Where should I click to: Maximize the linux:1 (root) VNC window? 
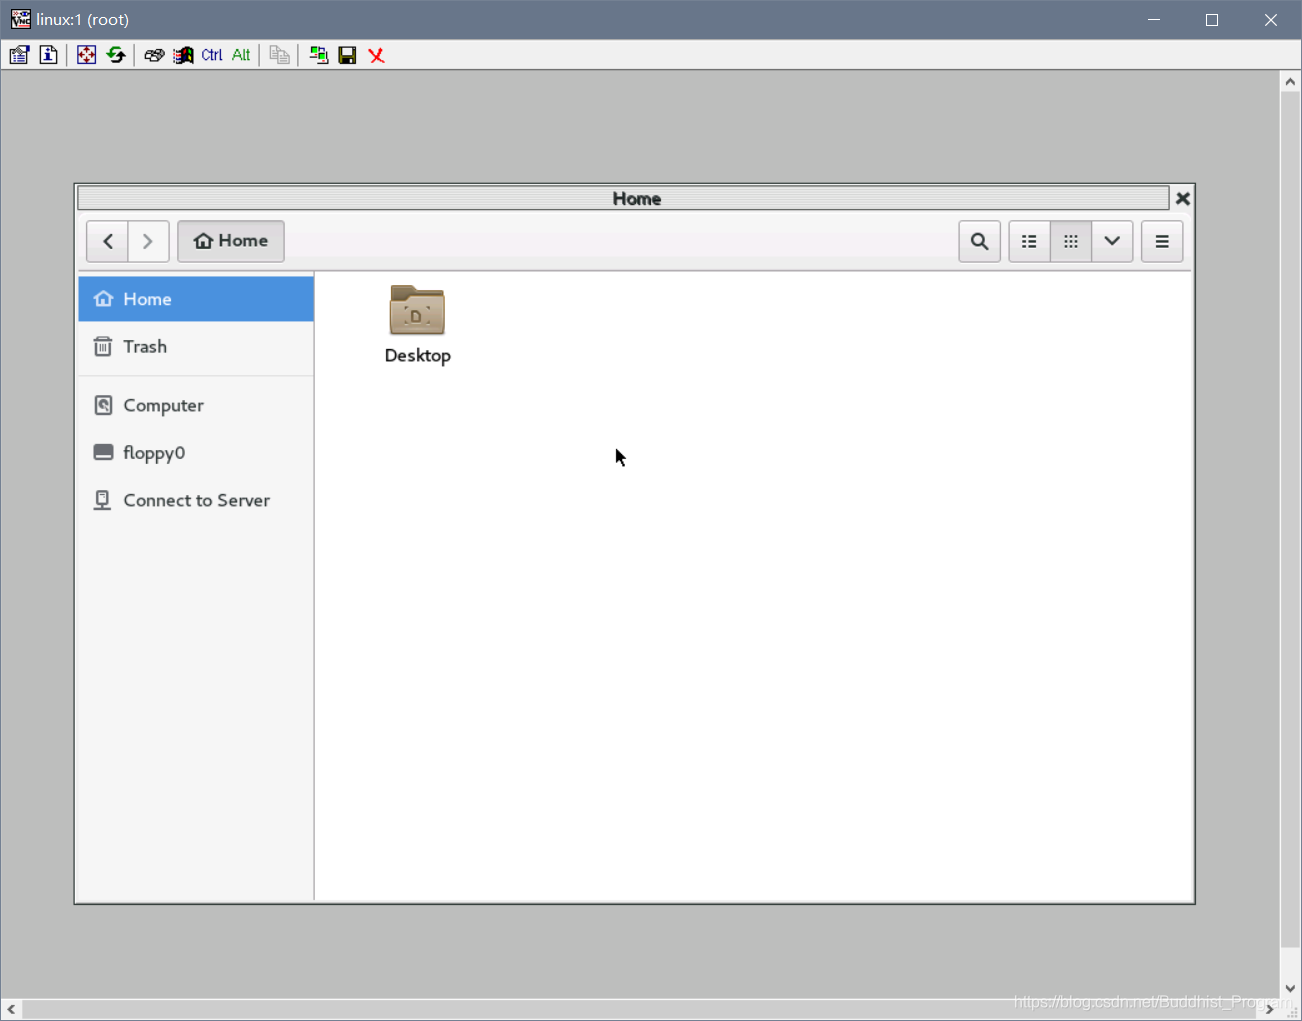[x=1212, y=20]
